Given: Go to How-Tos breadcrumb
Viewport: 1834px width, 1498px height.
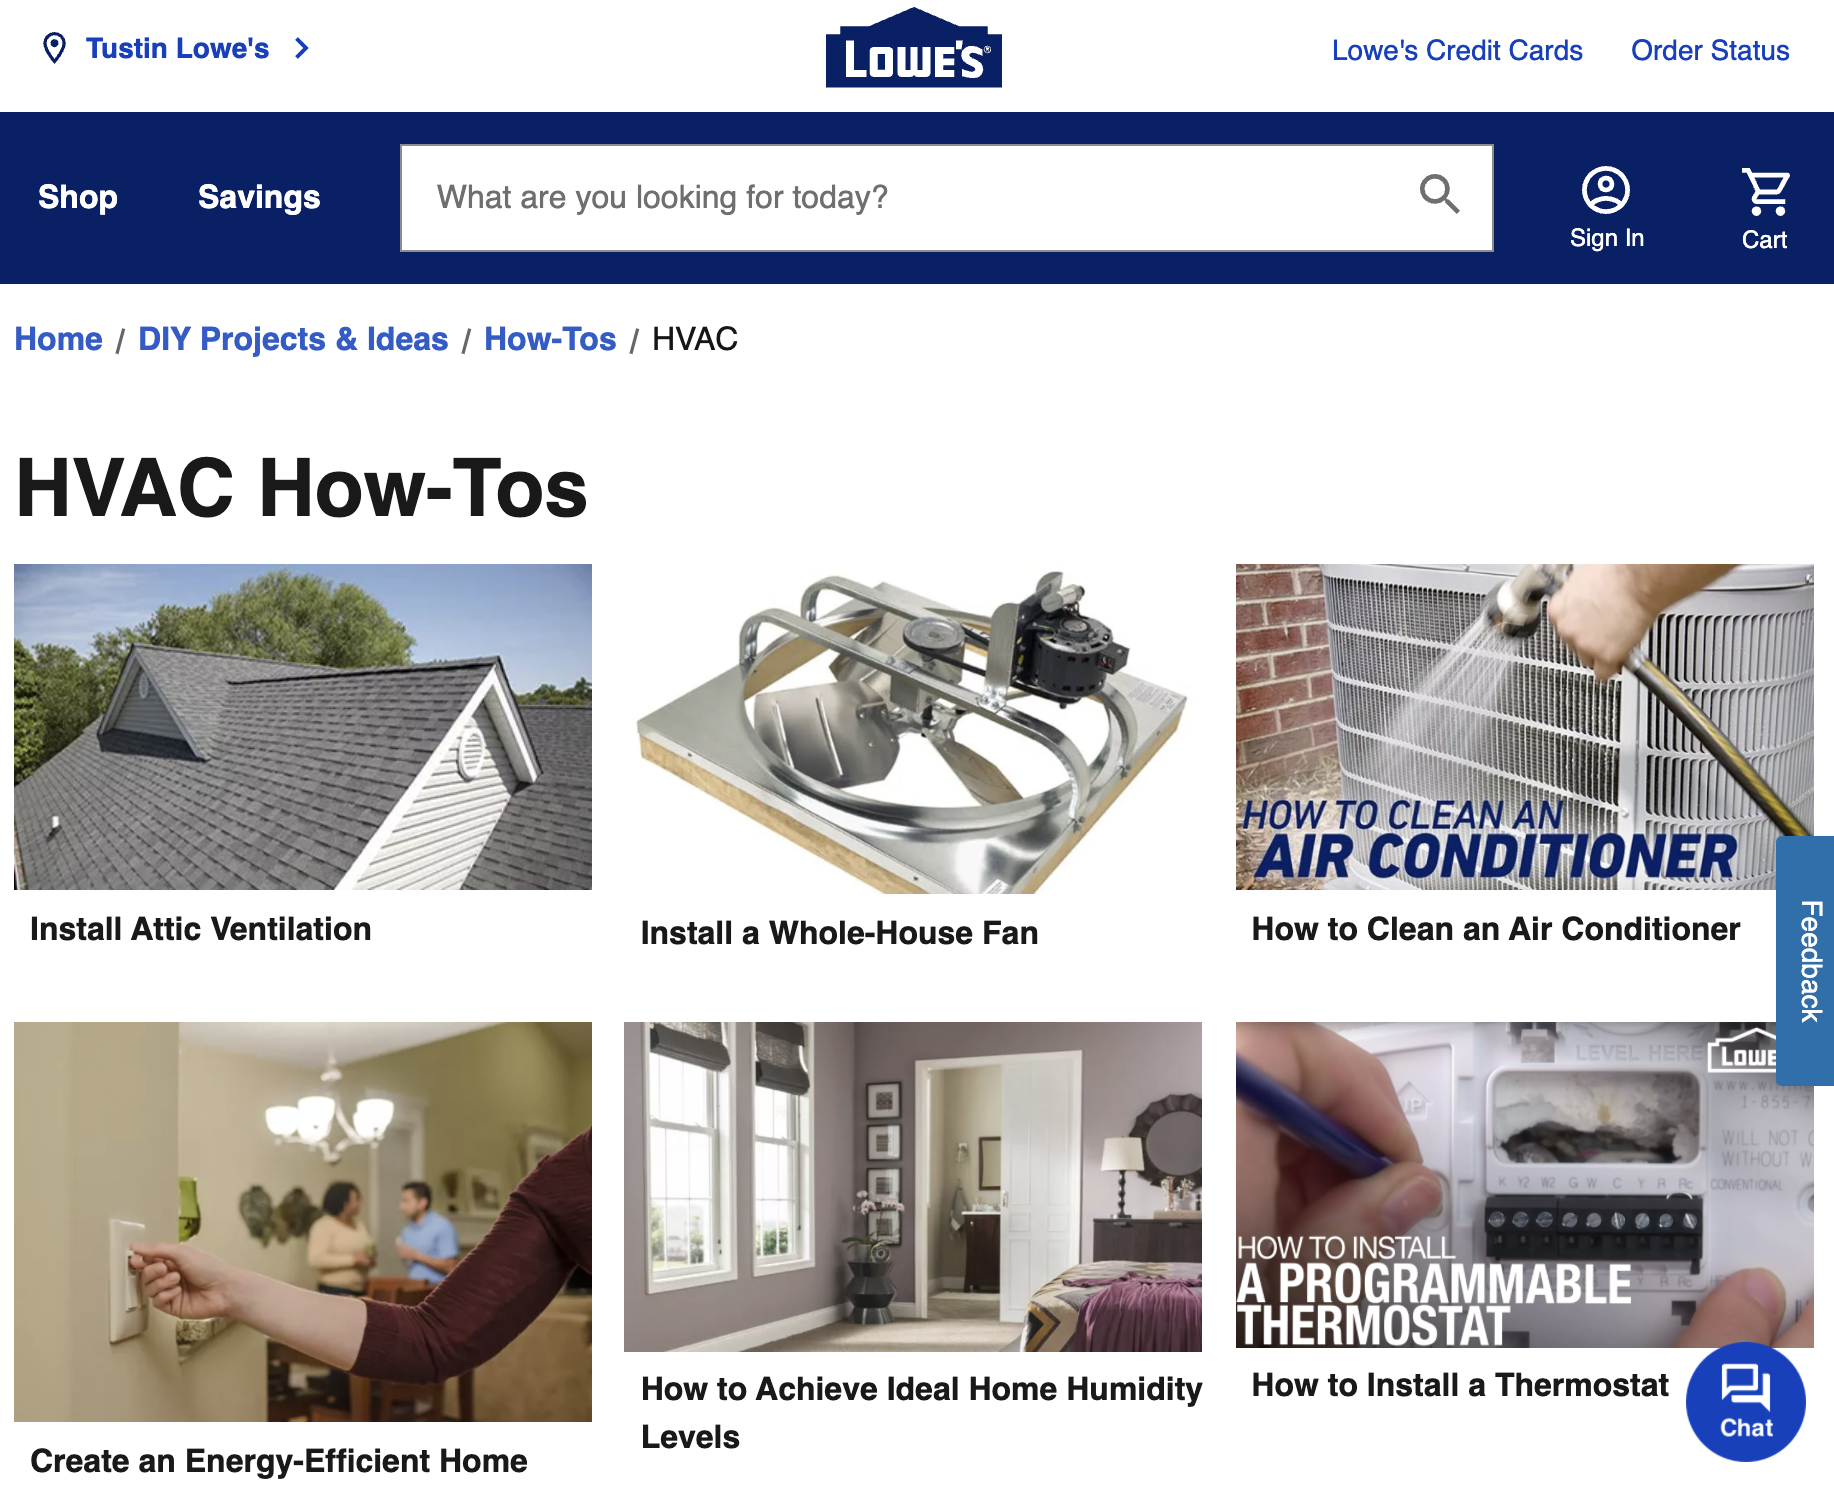Looking at the screenshot, I should [x=550, y=339].
